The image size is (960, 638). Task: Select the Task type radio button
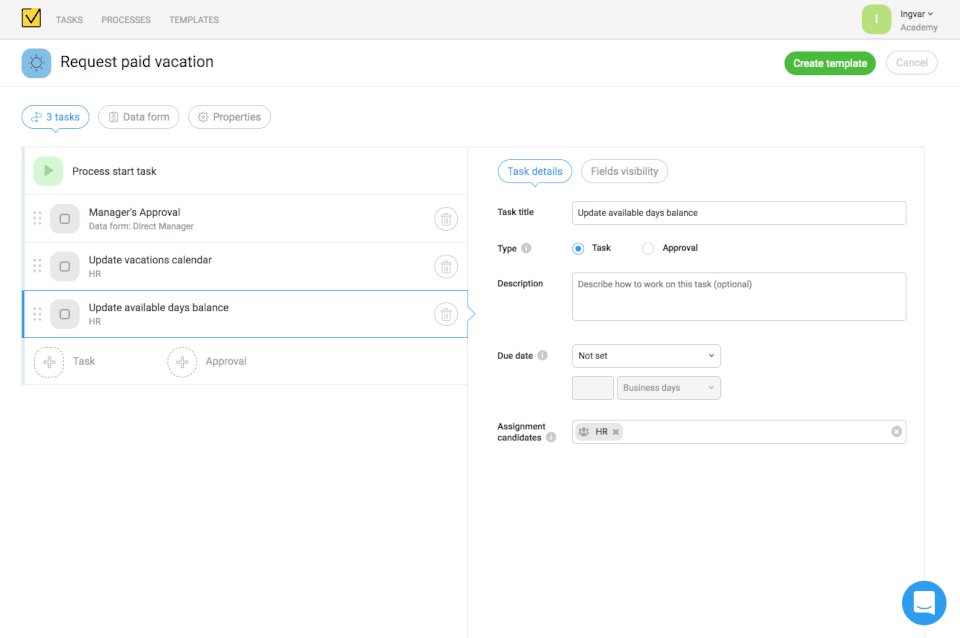point(578,248)
